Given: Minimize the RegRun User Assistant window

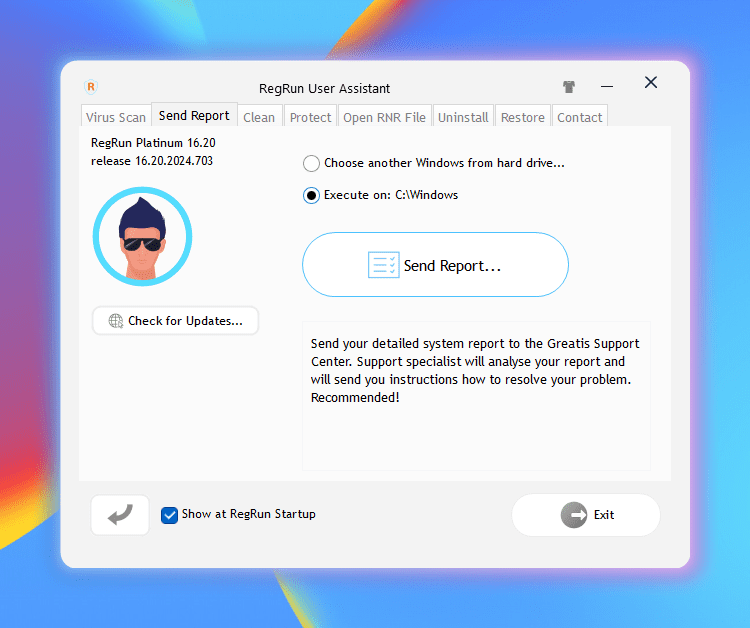Looking at the screenshot, I should click(x=607, y=87).
